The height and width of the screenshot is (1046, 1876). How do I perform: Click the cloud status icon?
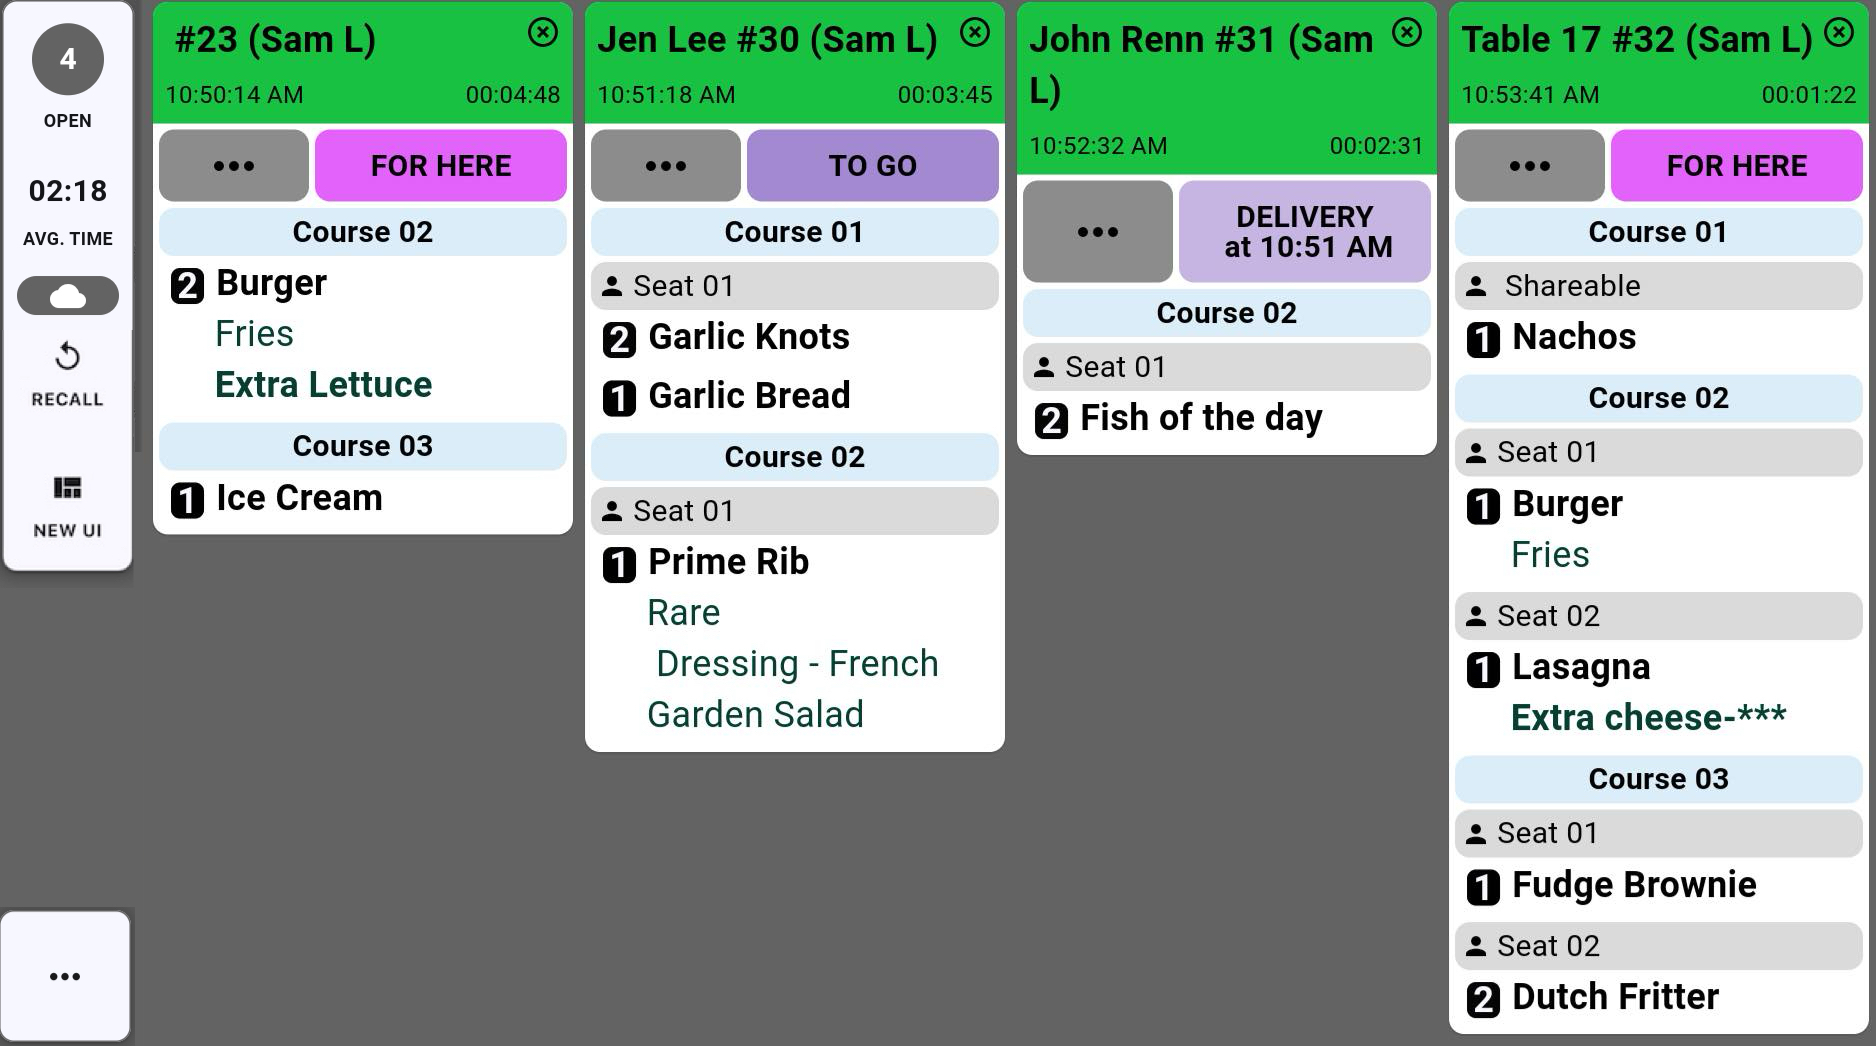click(67, 296)
